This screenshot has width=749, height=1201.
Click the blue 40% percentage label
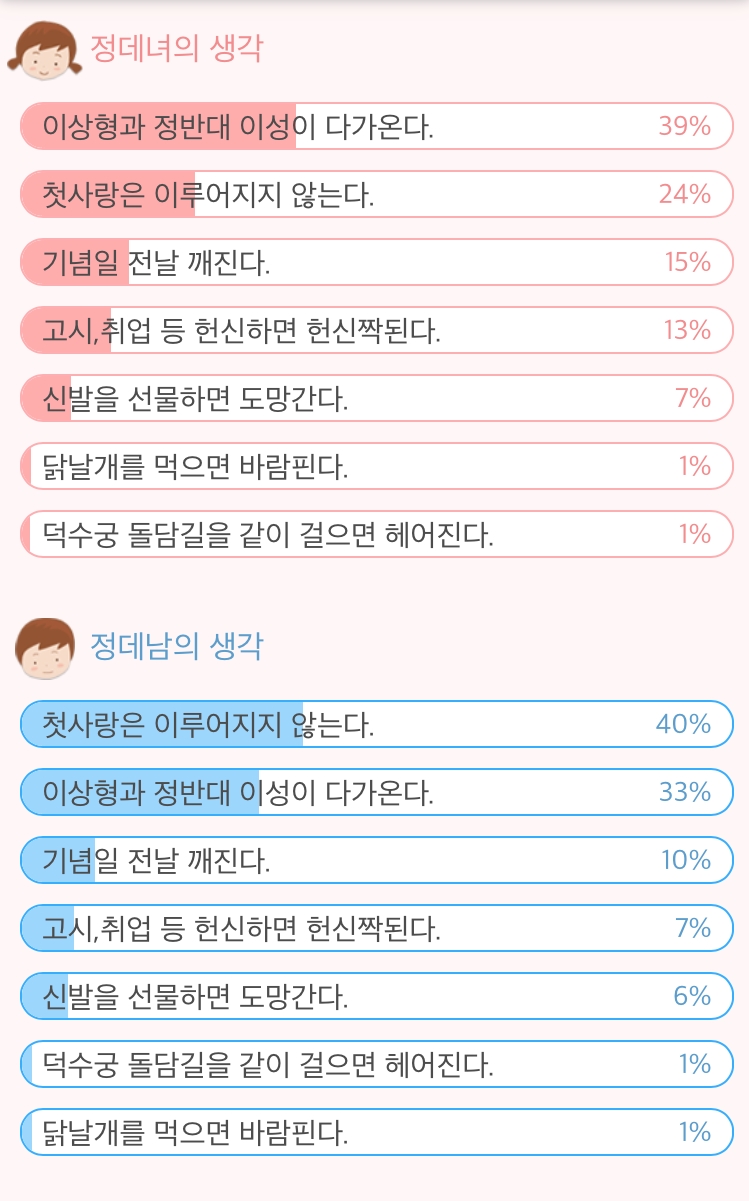coord(684,724)
